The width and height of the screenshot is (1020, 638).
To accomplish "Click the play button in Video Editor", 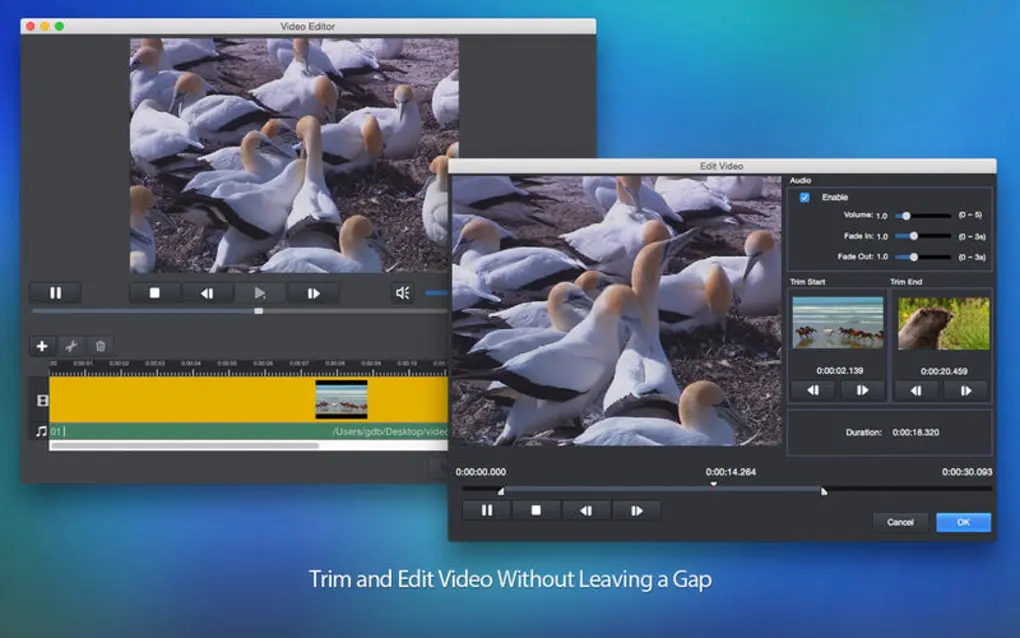I will pyautogui.click(x=260, y=292).
